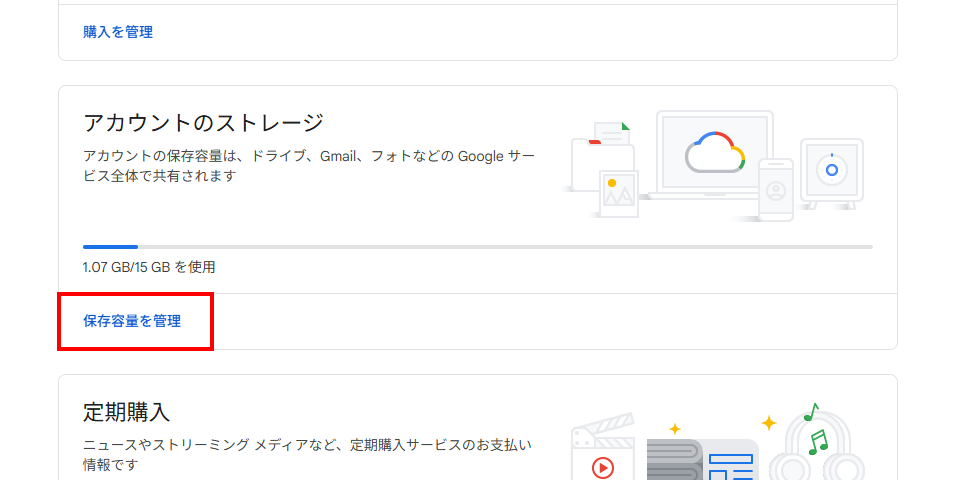Click the cloud storage devices illustration
Screen dimensions: 970x480
[713, 166]
